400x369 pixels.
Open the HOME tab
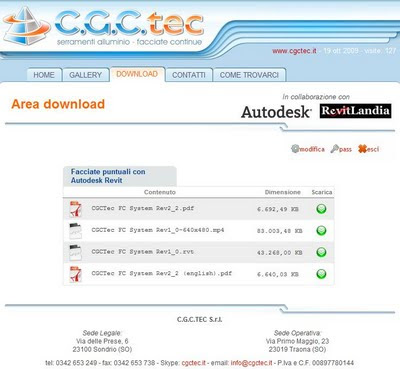pyautogui.click(x=44, y=75)
